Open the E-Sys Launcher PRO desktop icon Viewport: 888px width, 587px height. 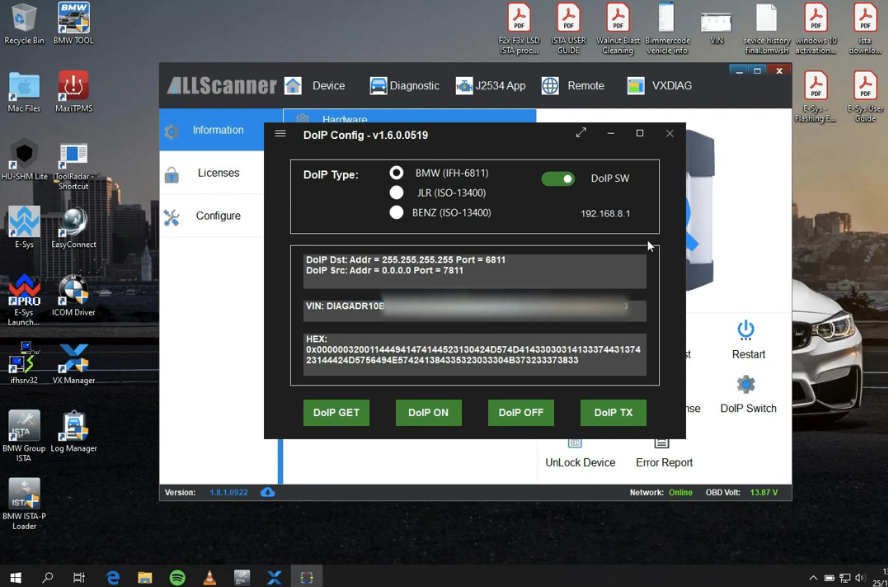pos(24,300)
